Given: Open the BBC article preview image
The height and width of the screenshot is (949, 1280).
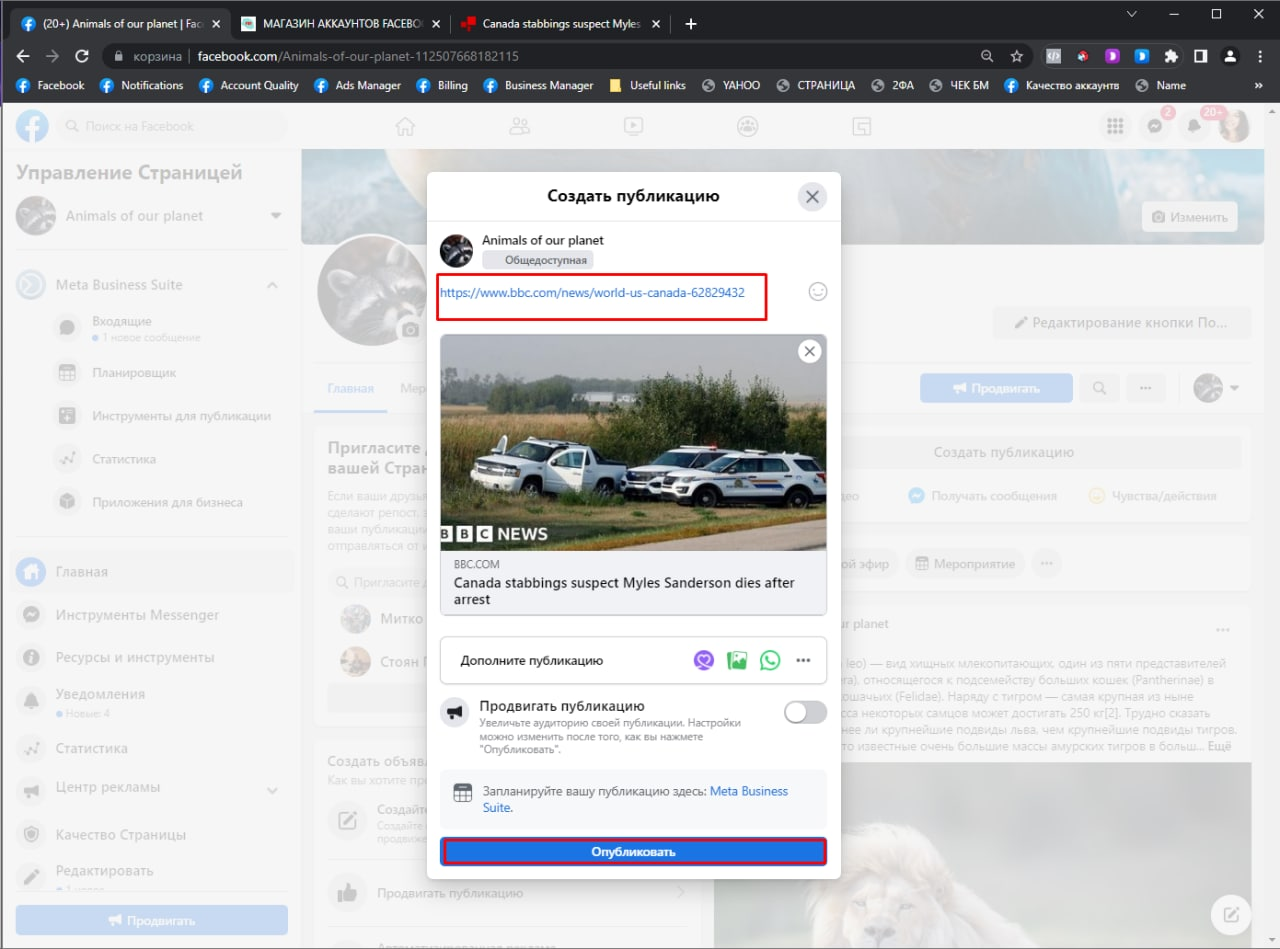Looking at the screenshot, I should click(634, 443).
